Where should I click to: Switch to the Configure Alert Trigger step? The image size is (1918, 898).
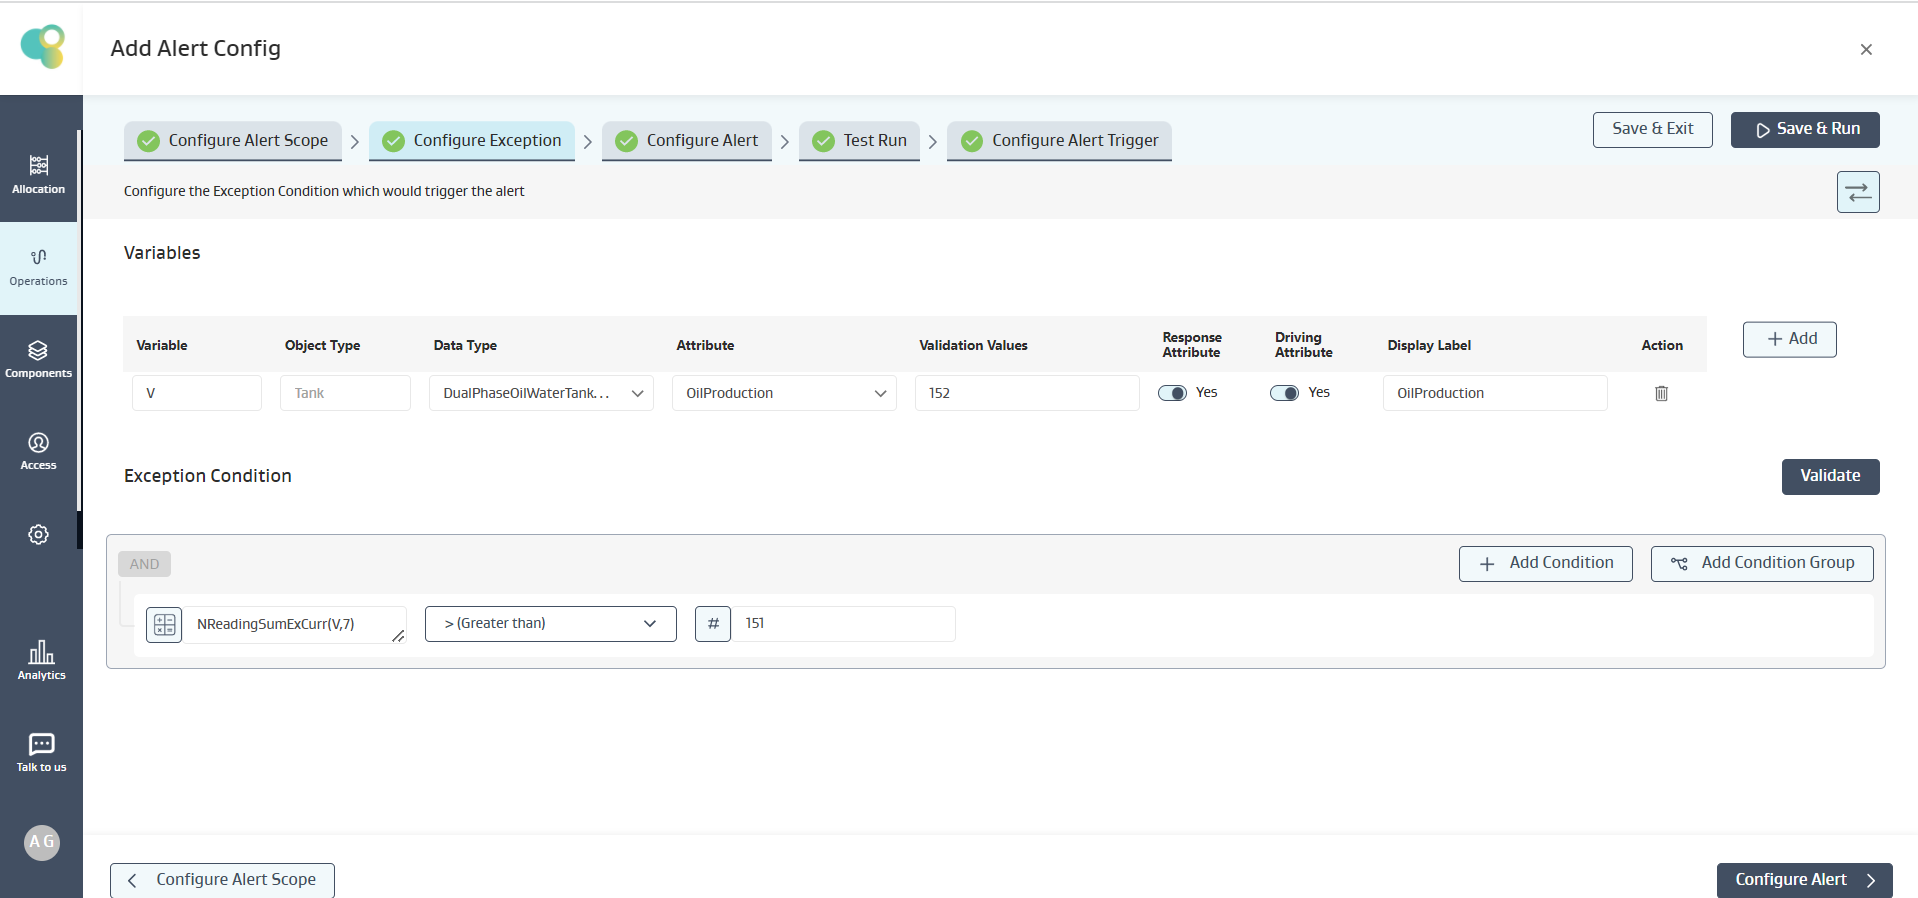1059,141
